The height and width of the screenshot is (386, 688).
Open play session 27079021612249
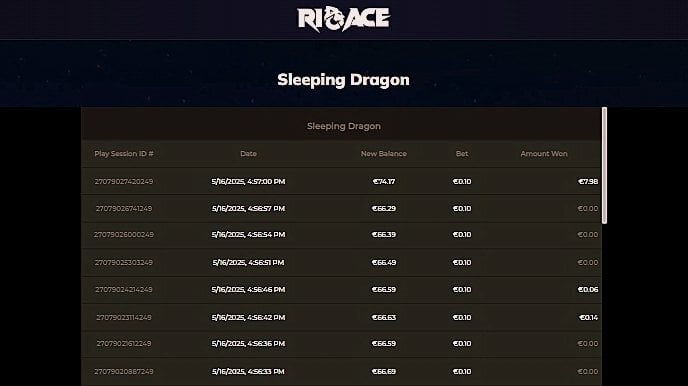coord(124,343)
